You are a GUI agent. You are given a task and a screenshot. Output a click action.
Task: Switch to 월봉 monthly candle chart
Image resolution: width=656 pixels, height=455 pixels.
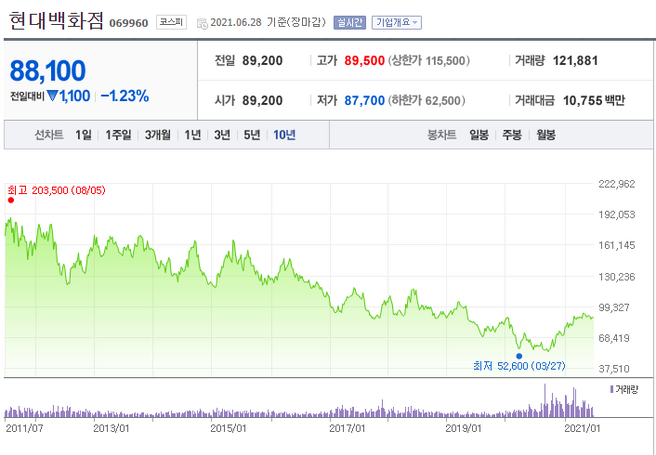coord(546,135)
